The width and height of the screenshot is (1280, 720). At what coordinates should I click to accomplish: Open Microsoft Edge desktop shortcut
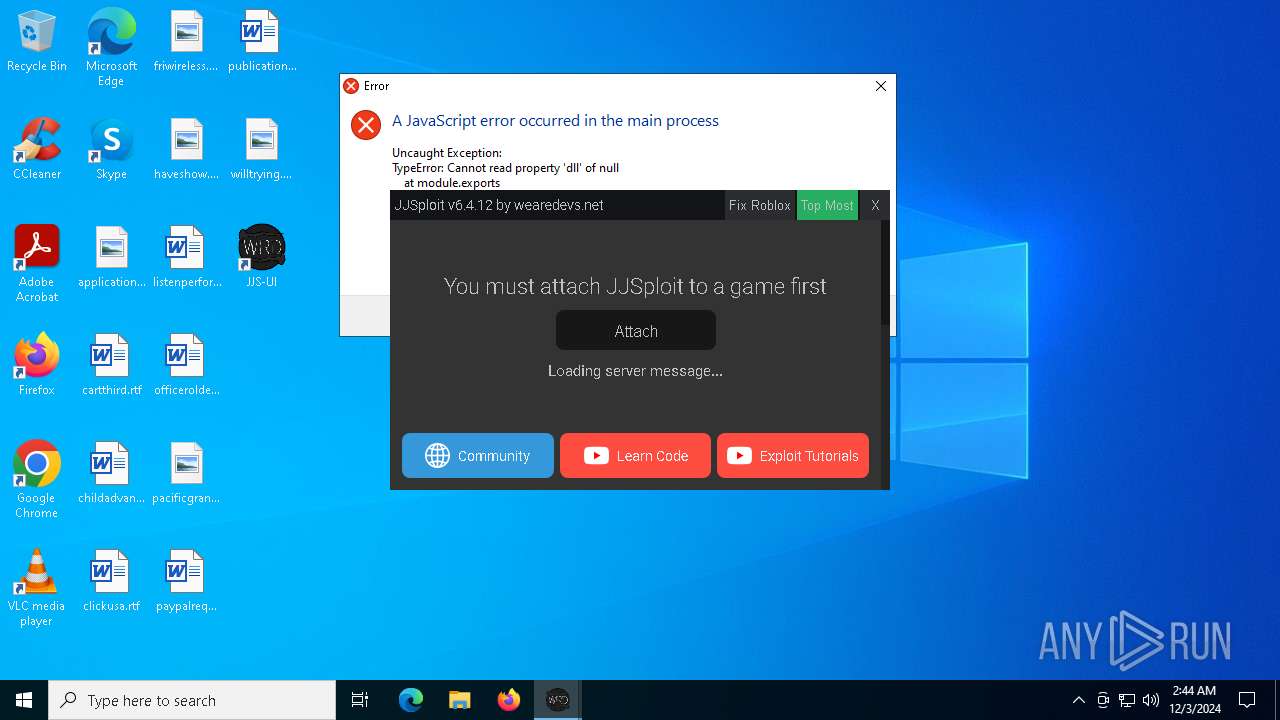[x=111, y=48]
